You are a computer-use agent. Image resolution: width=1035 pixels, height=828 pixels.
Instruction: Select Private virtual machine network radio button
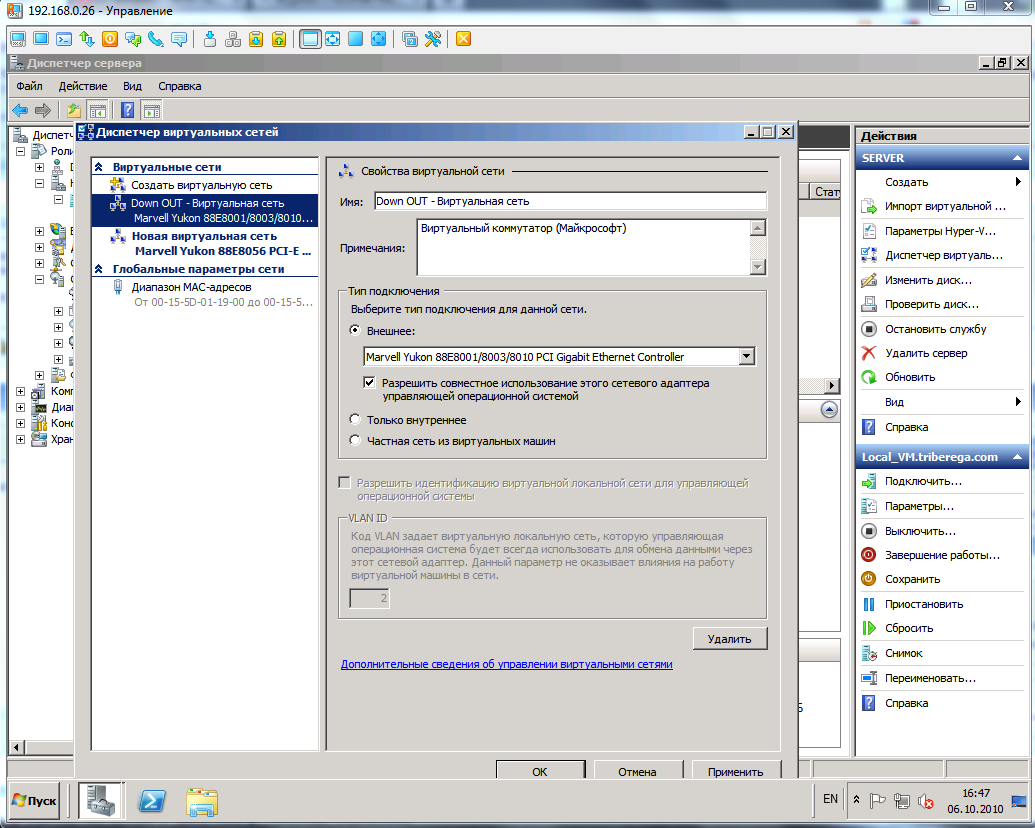coord(355,440)
